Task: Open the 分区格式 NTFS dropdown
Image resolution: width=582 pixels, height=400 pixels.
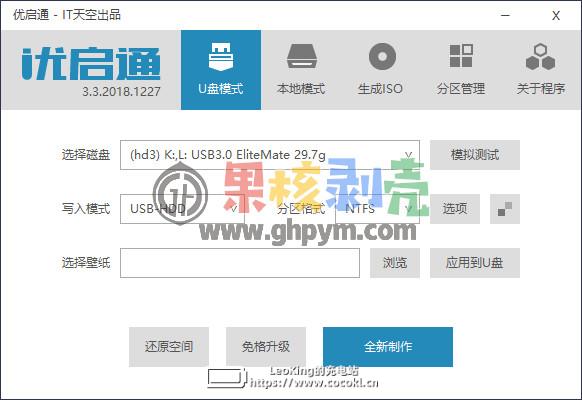Action: click(377, 209)
